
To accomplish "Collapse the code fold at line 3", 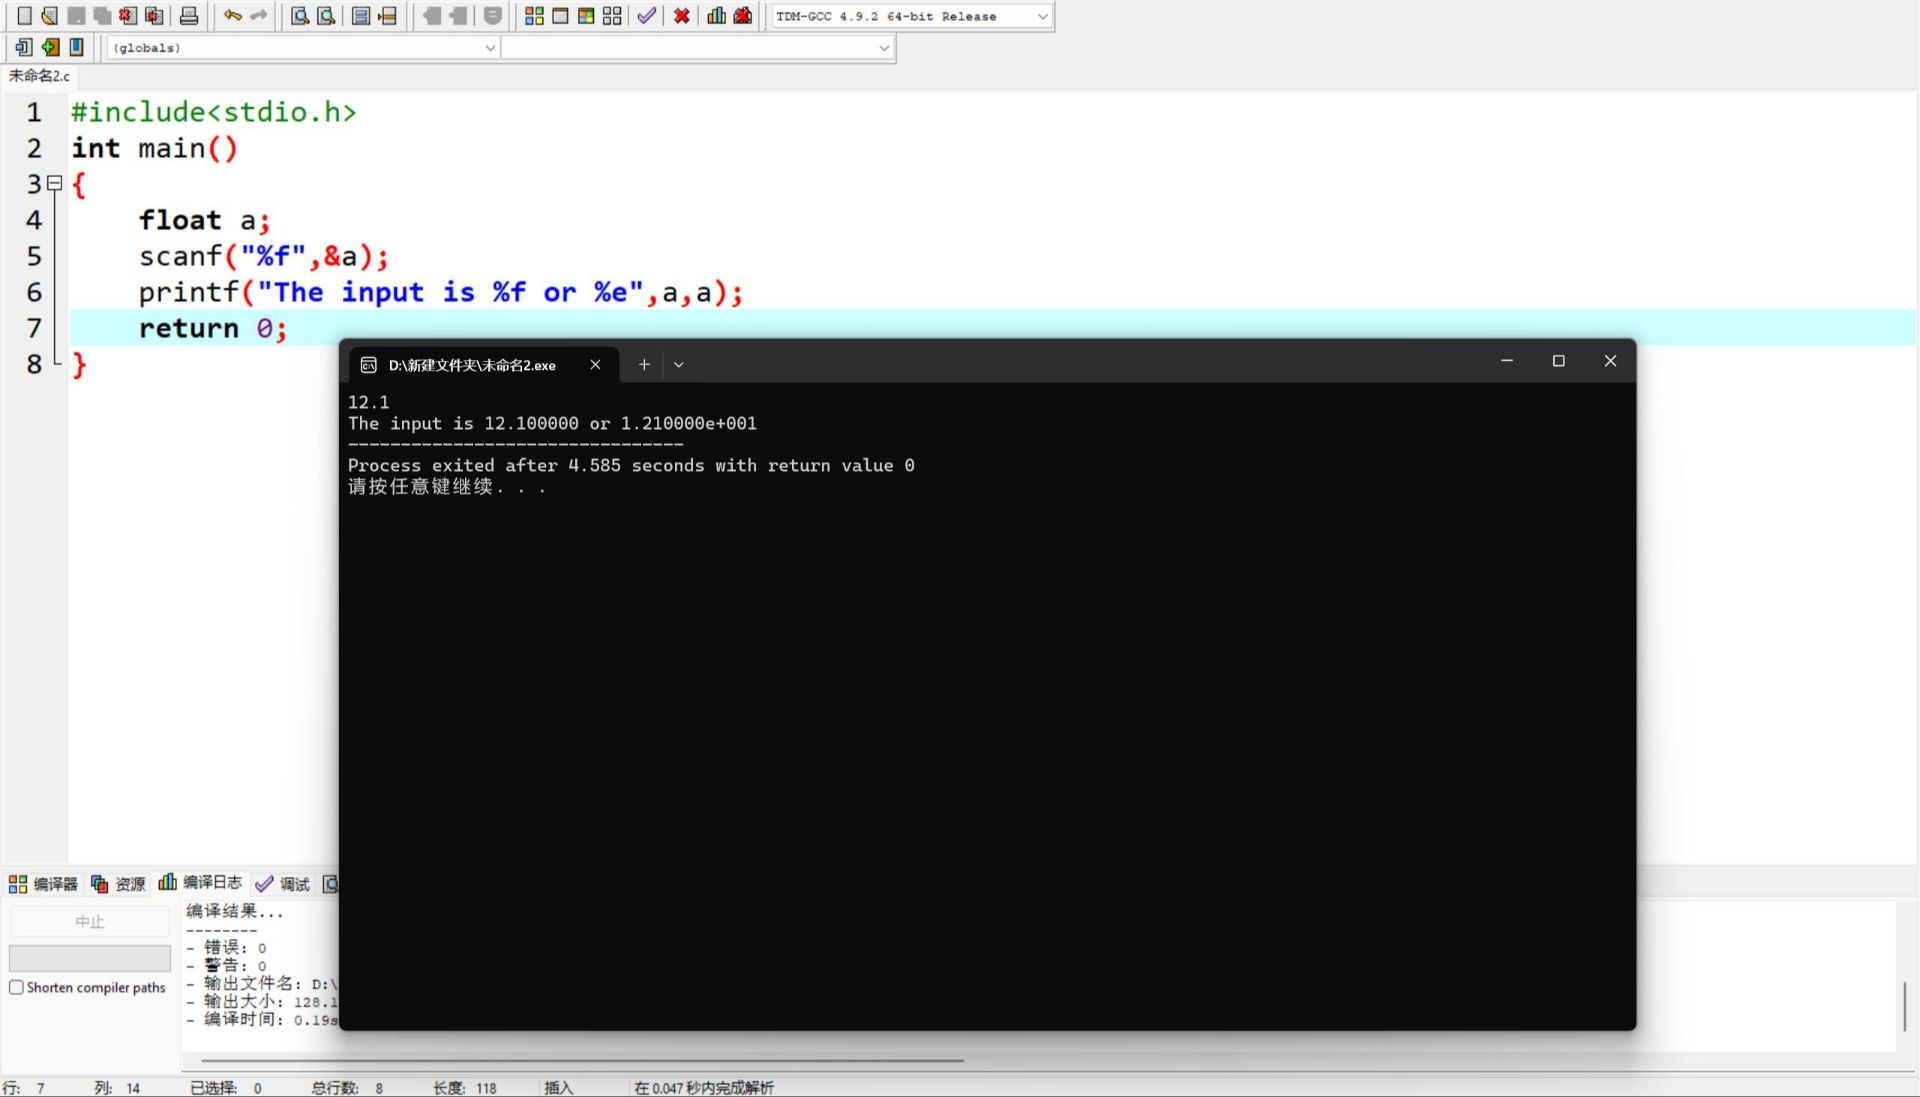I will tap(55, 183).
